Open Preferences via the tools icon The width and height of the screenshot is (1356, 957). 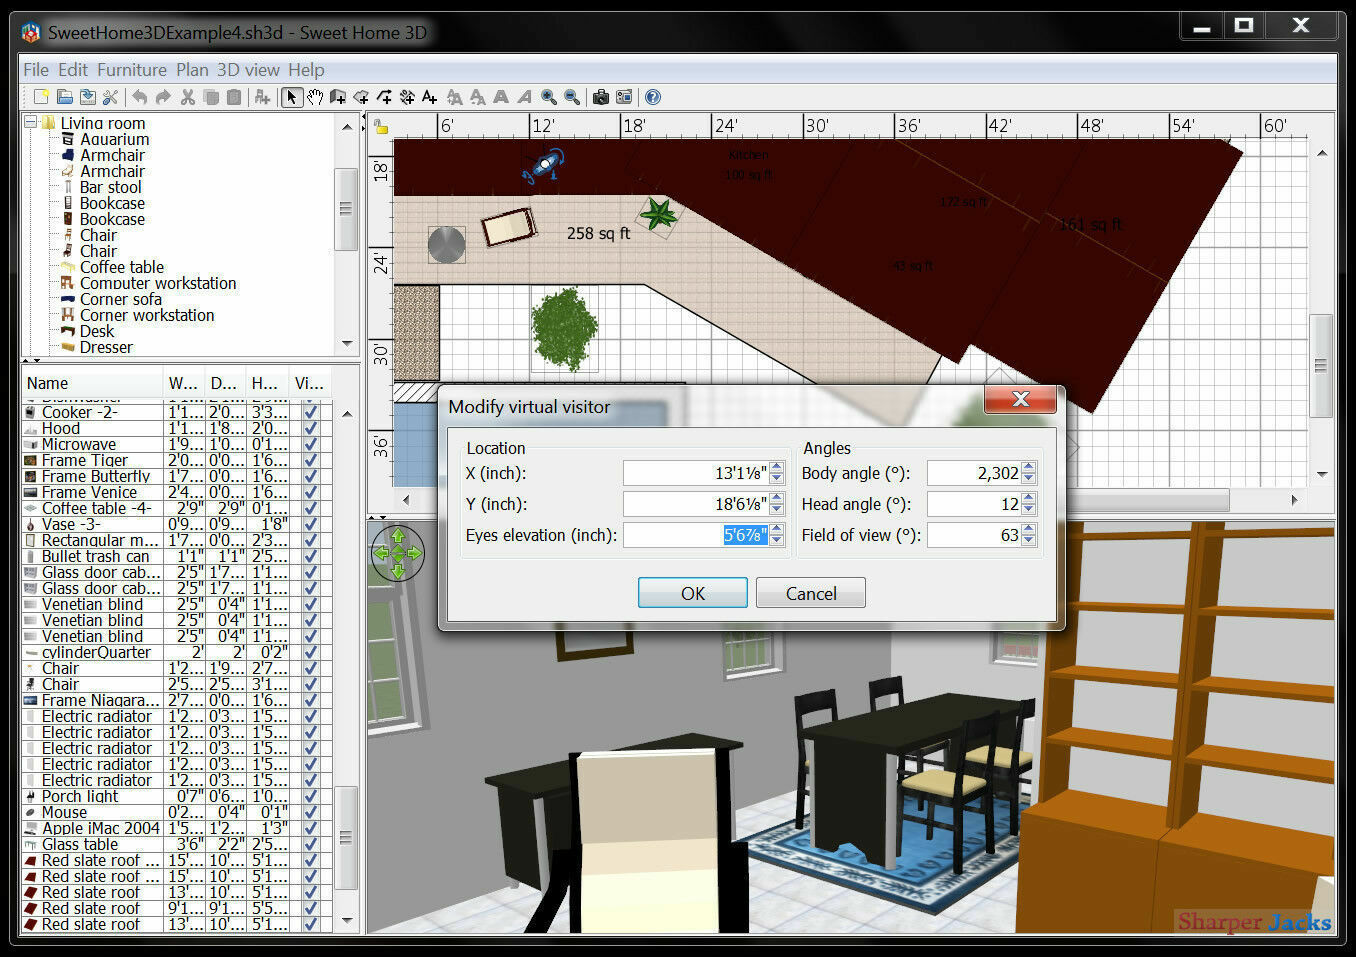pyautogui.click(x=110, y=97)
